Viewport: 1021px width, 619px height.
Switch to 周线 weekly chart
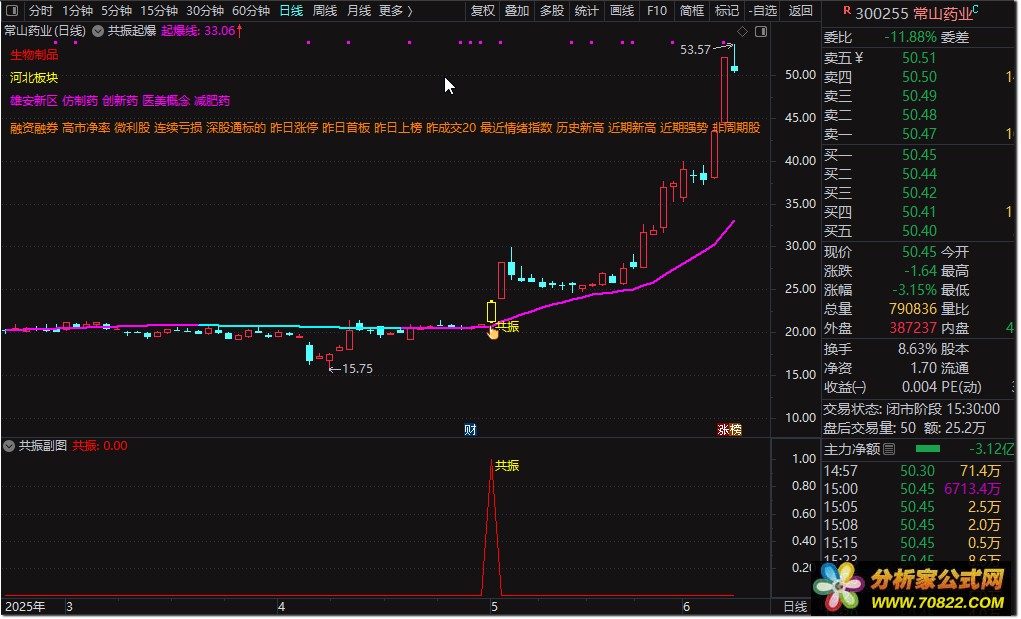[324, 10]
